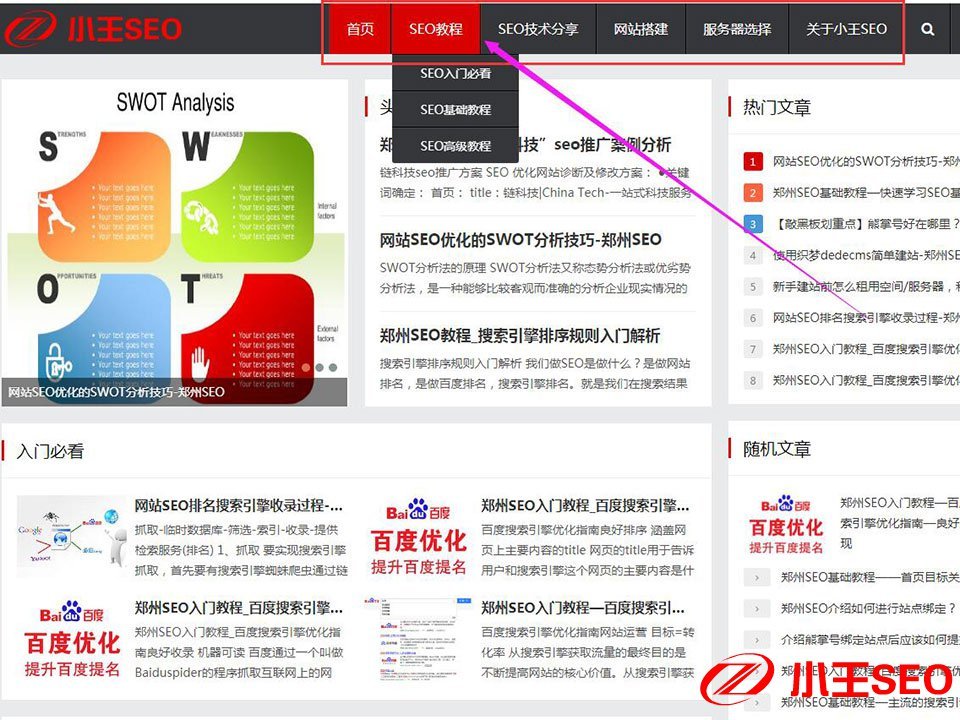The image size is (960, 720).
Task: Click the red rank 1 badge
Action: pos(752,162)
